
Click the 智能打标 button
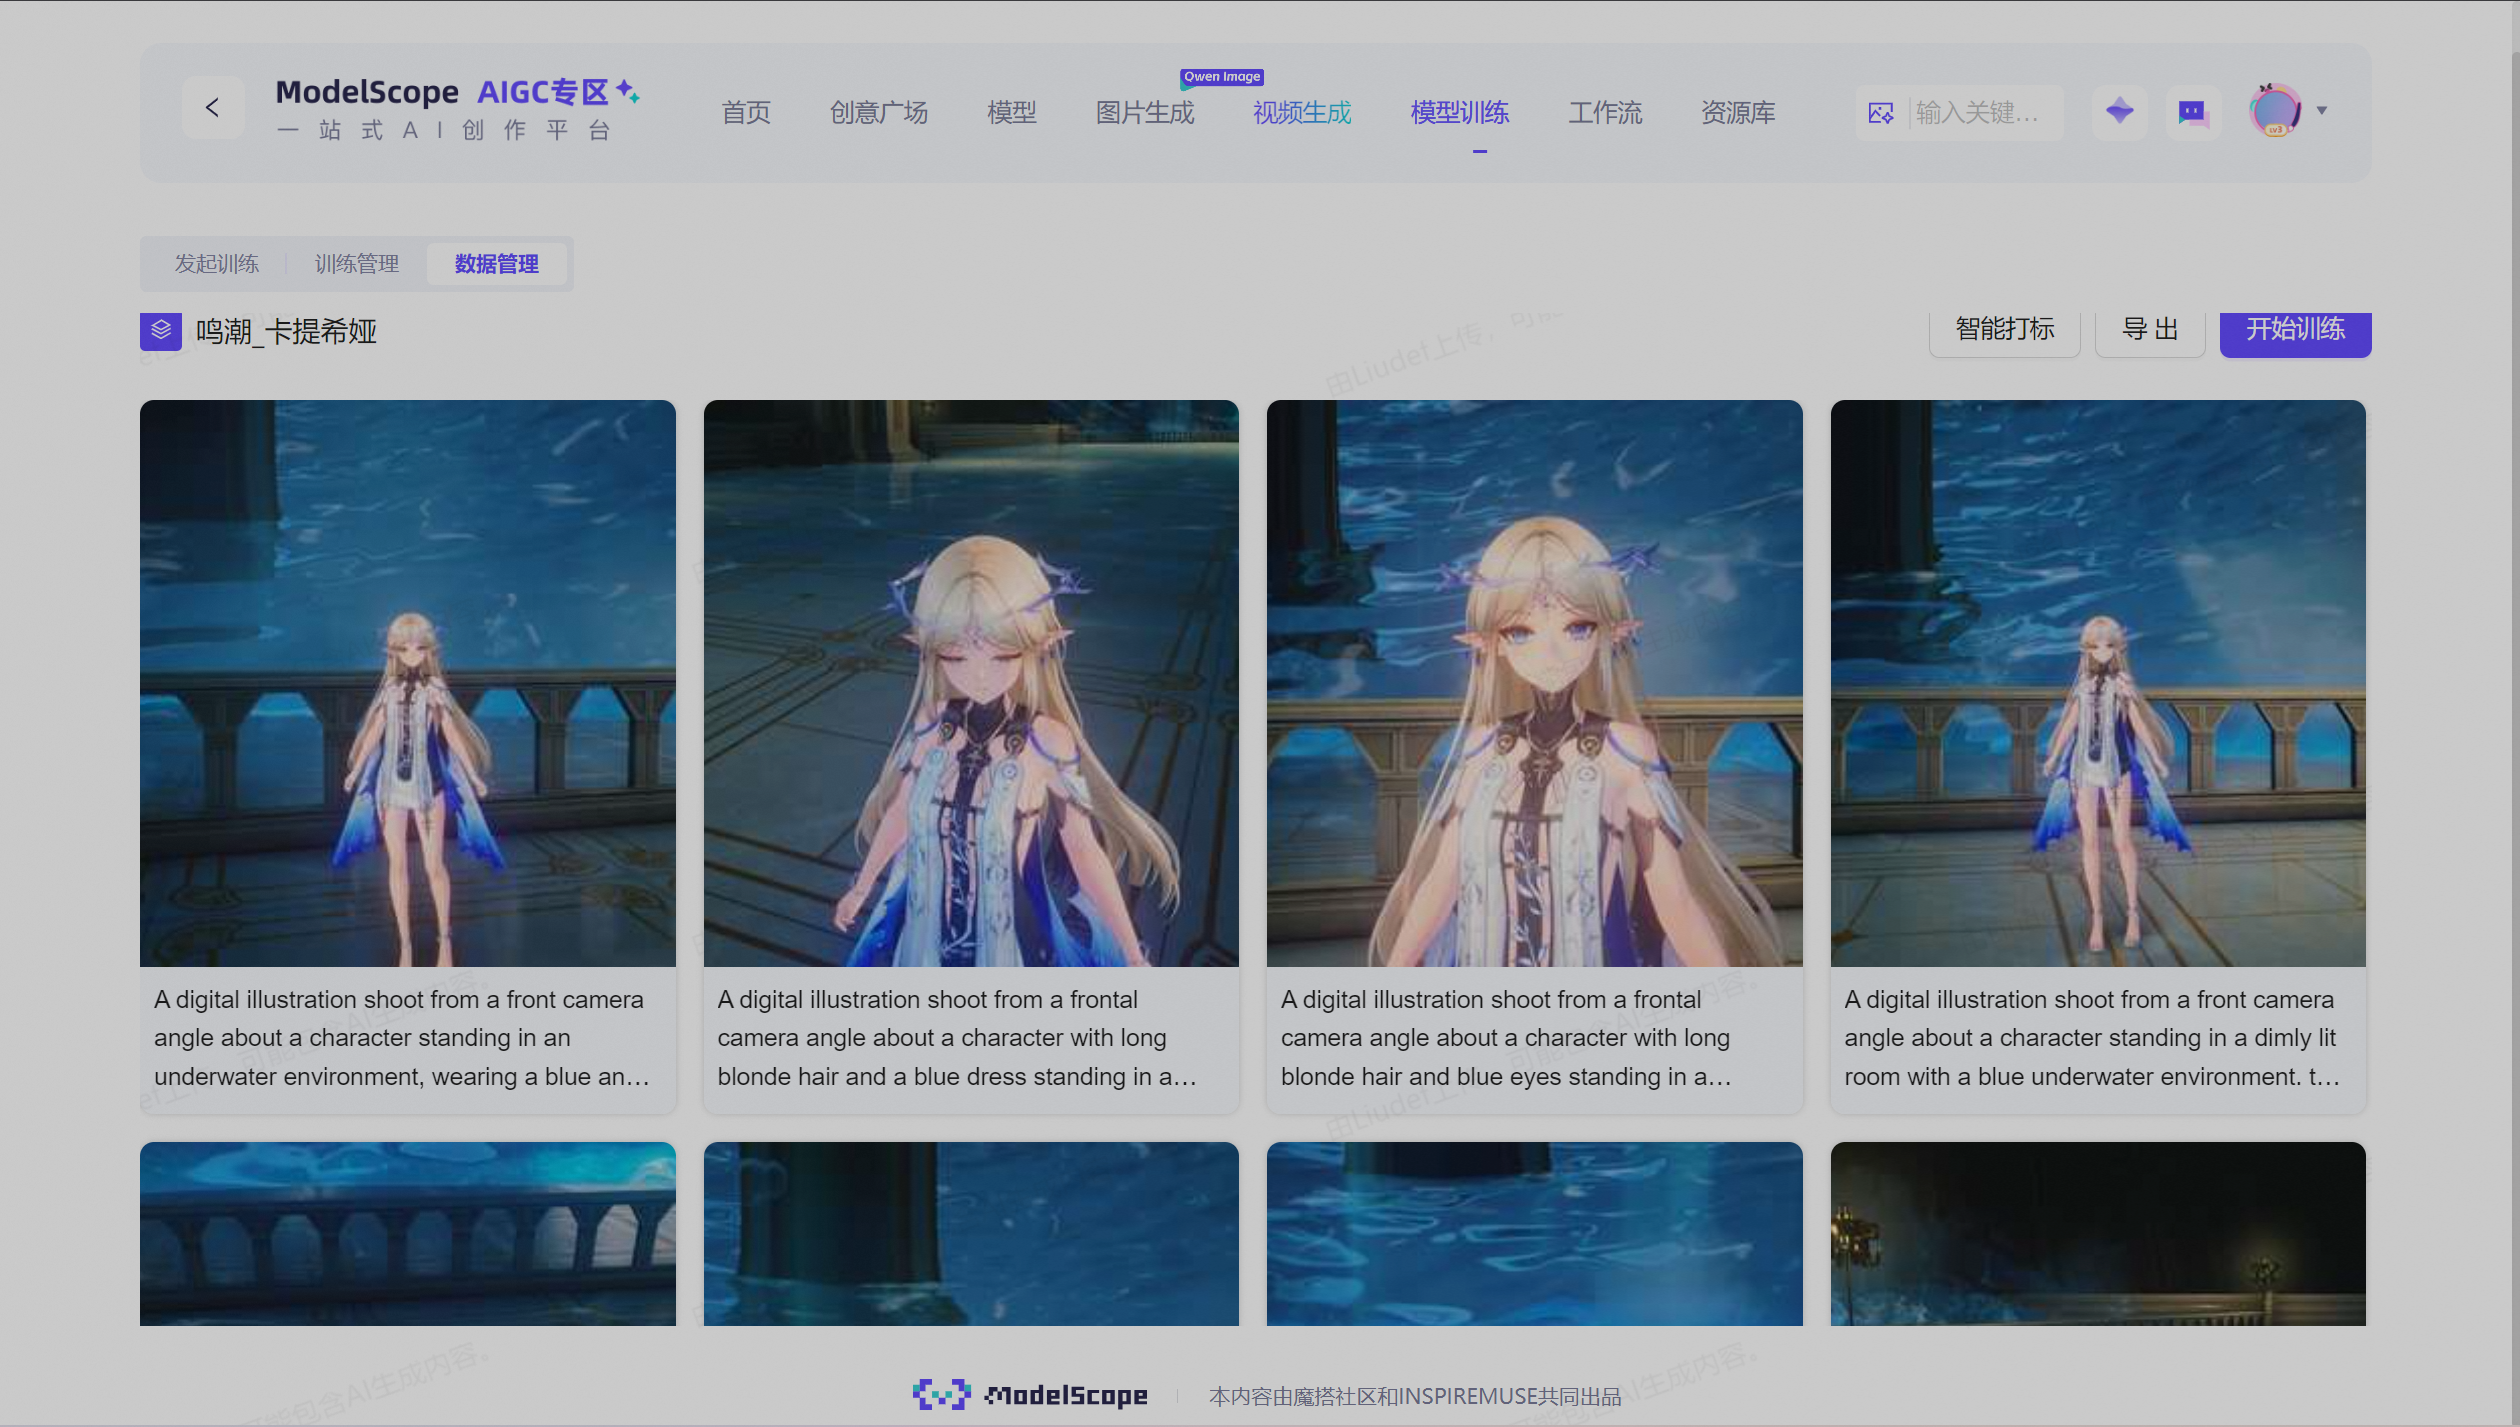tap(2005, 330)
